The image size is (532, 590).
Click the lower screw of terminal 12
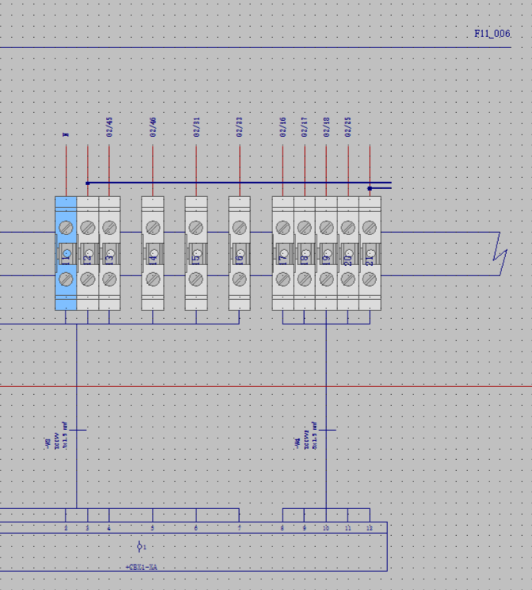click(x=88, y=279)
